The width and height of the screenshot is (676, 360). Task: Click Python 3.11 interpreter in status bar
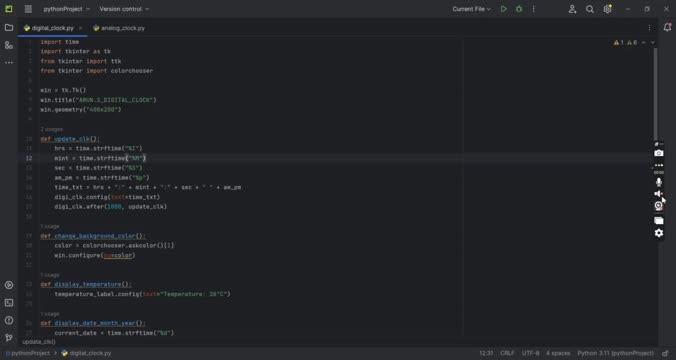tap(615, 353)
